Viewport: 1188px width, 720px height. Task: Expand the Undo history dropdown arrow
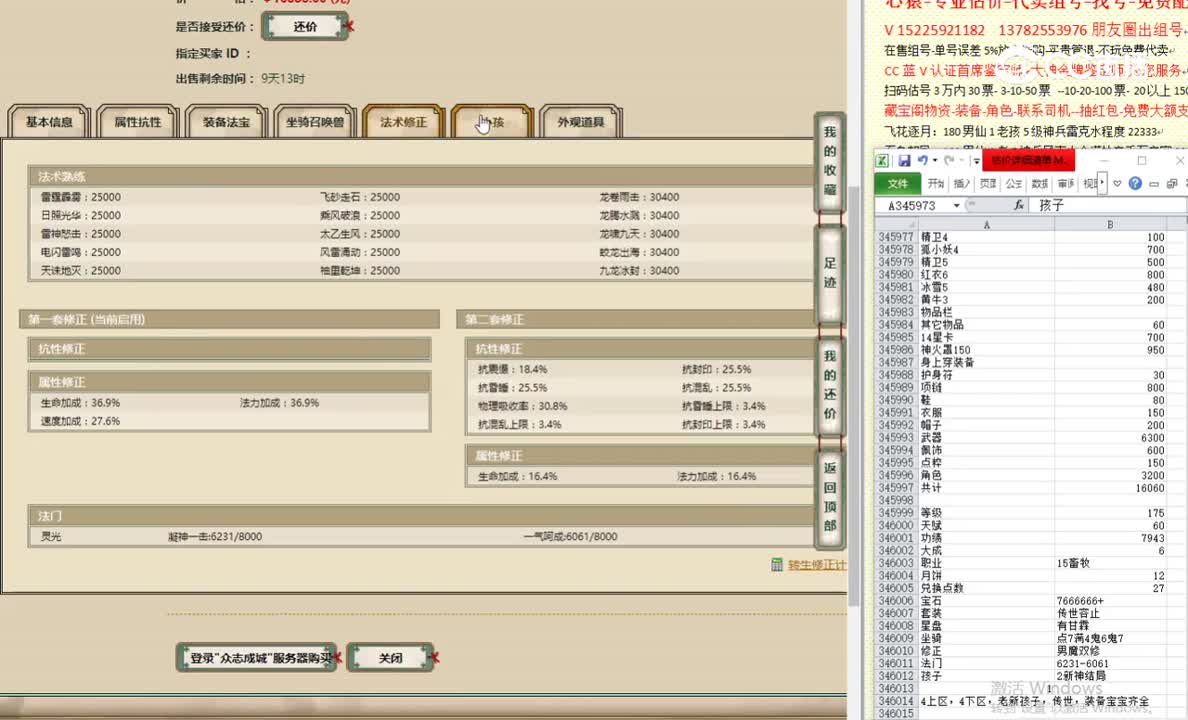(934, 160)
